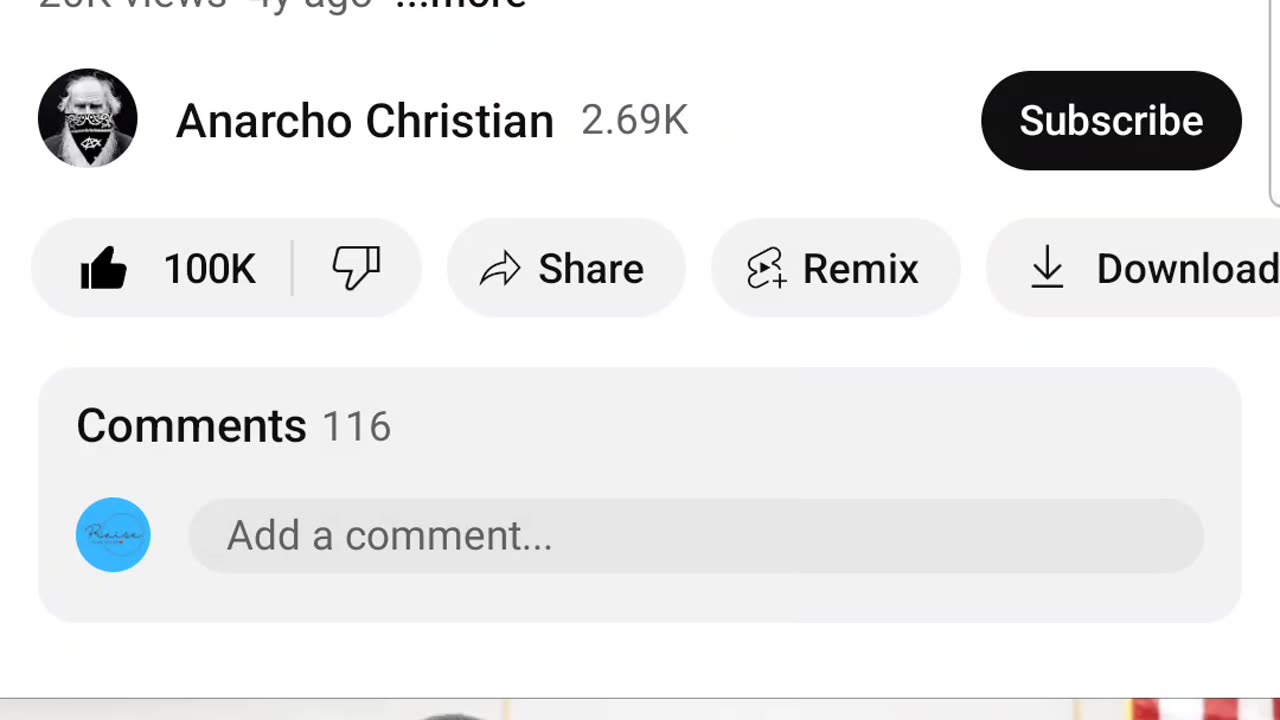The height and width of the screenshot is (720, 1280).
Task: Click the Share arrow icon
Action: pos(500,269)
